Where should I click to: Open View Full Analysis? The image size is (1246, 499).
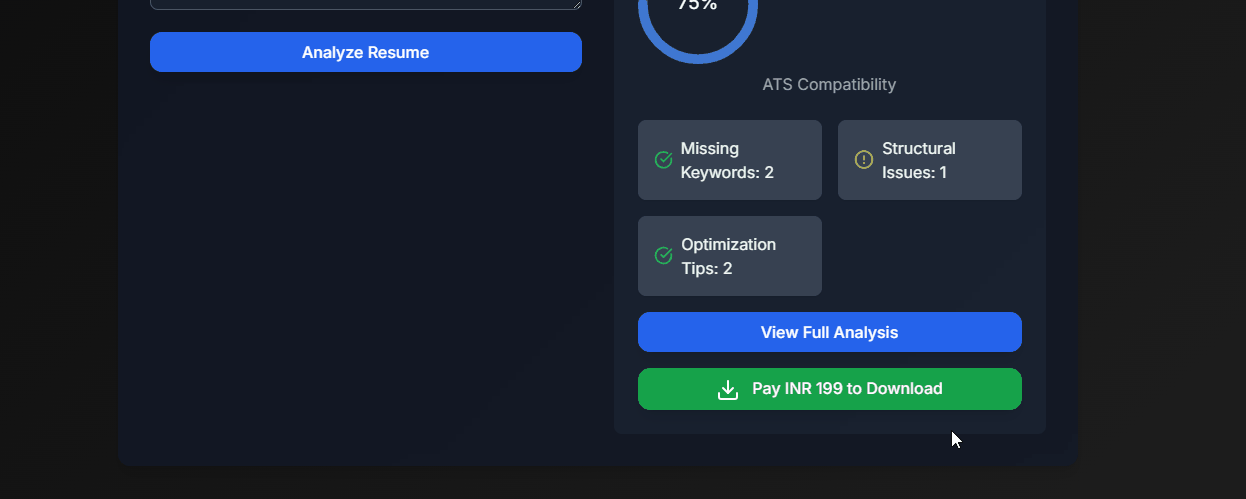point(830,332)
